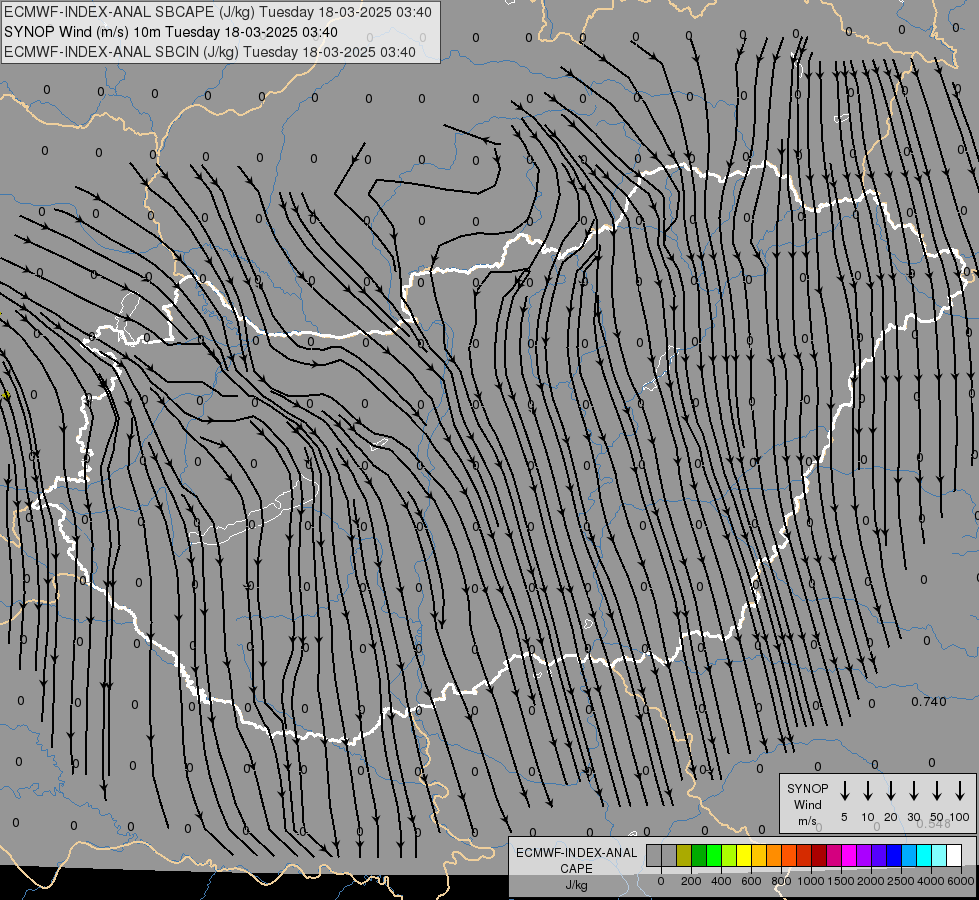Click the 0.548 value in wind legend
This screenshot has width=979, height=900.
(x=933, y=824)
